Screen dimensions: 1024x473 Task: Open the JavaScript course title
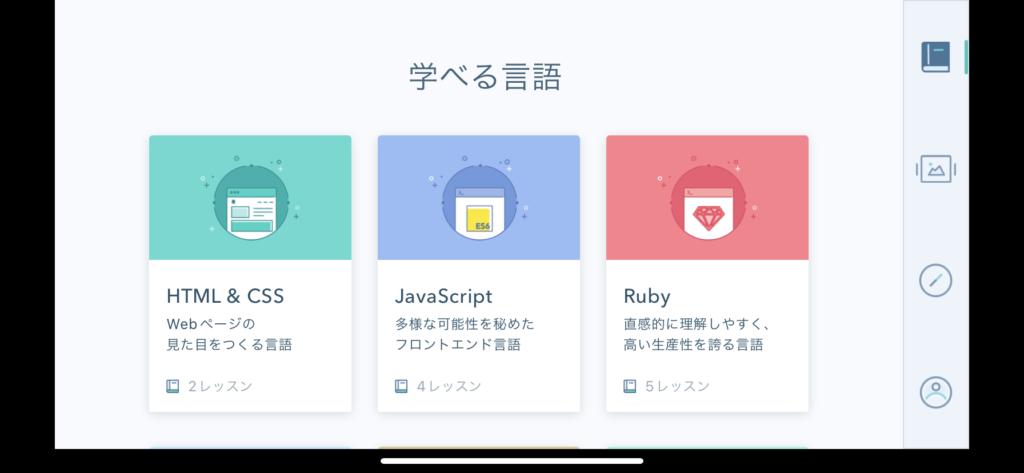[443, 297]
